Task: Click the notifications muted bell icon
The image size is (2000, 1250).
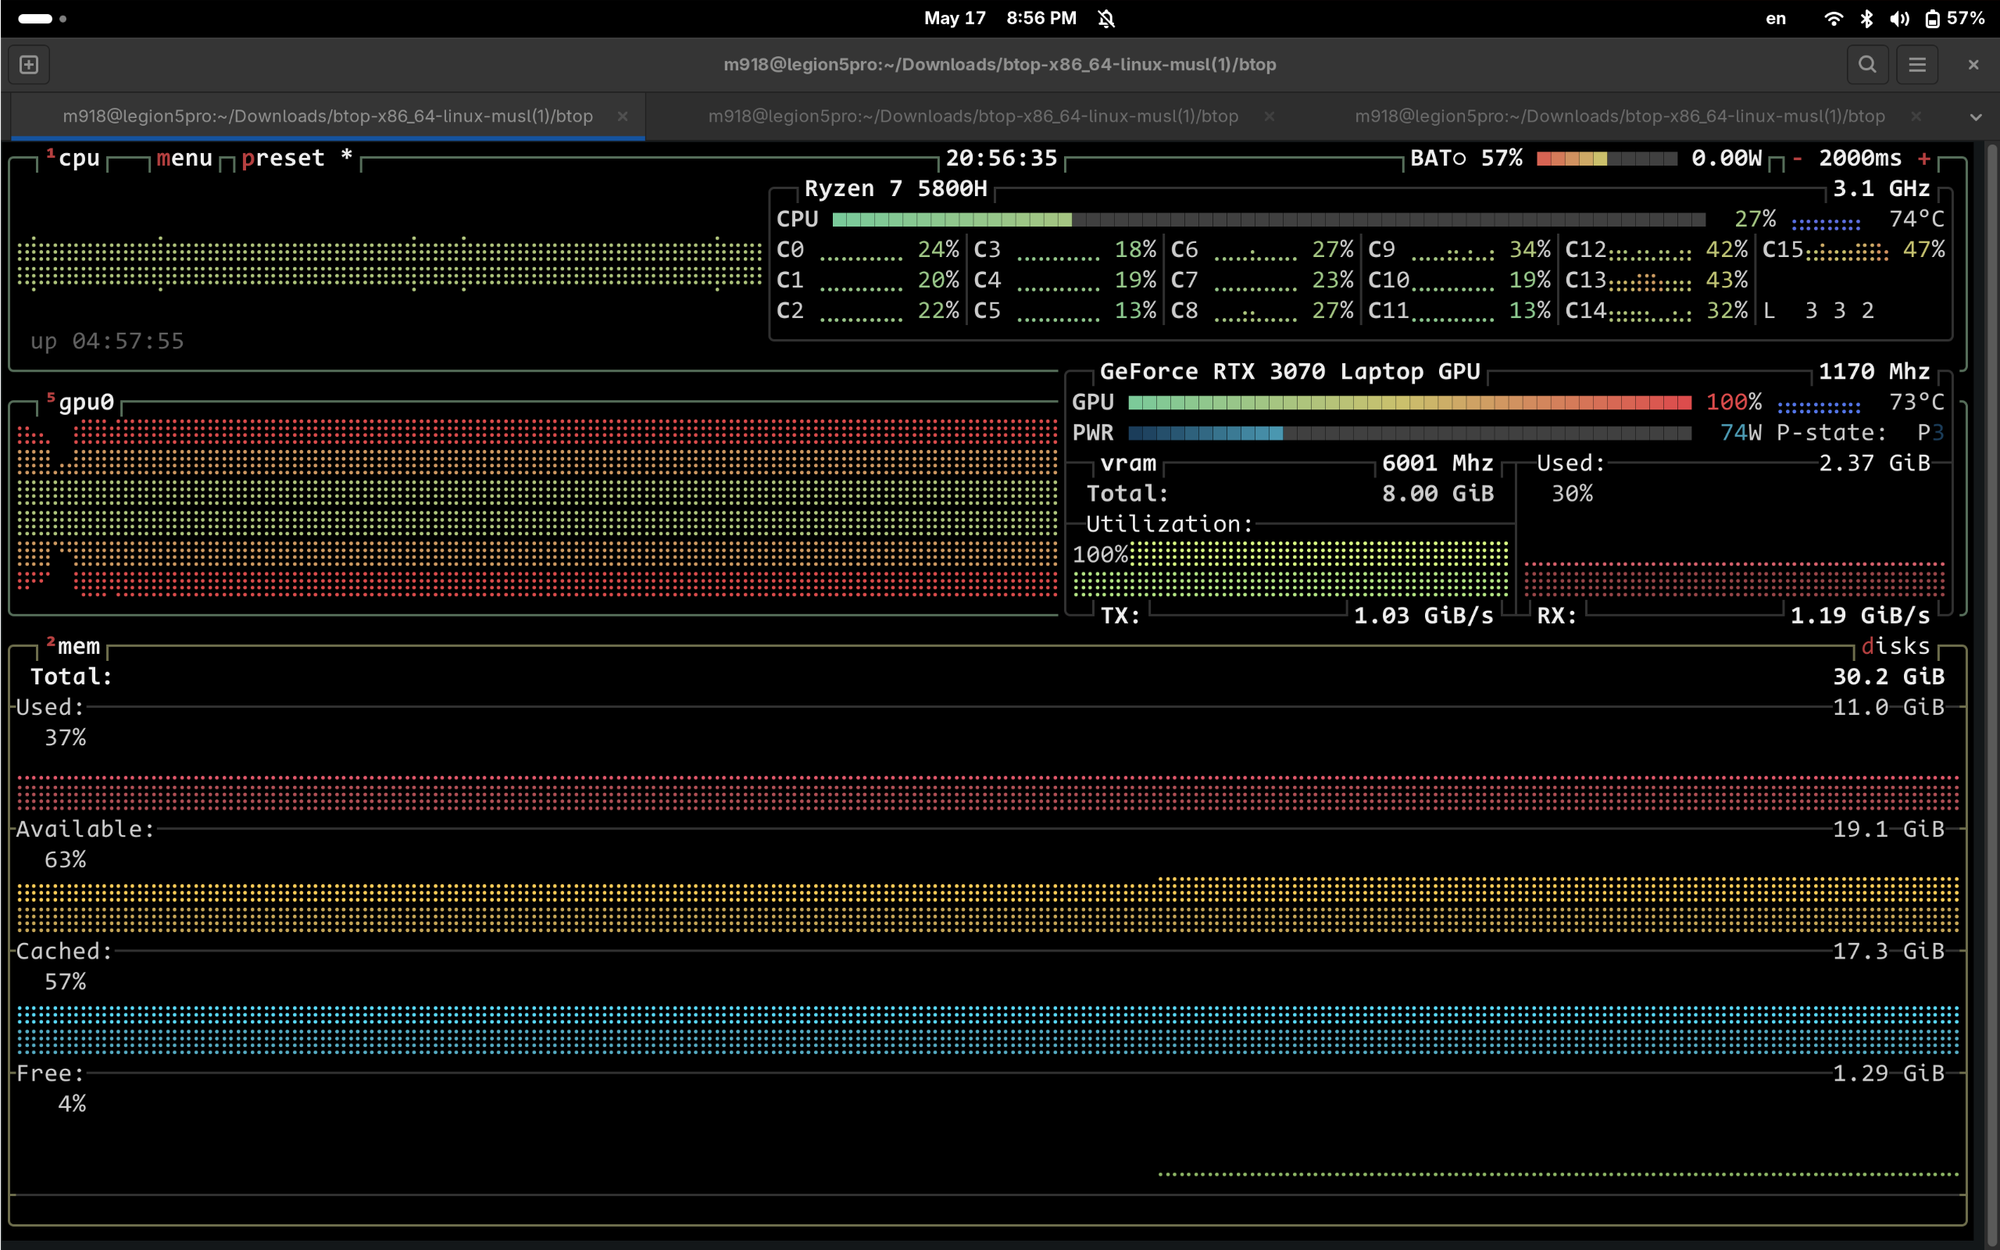Action: click(1106, 18)
